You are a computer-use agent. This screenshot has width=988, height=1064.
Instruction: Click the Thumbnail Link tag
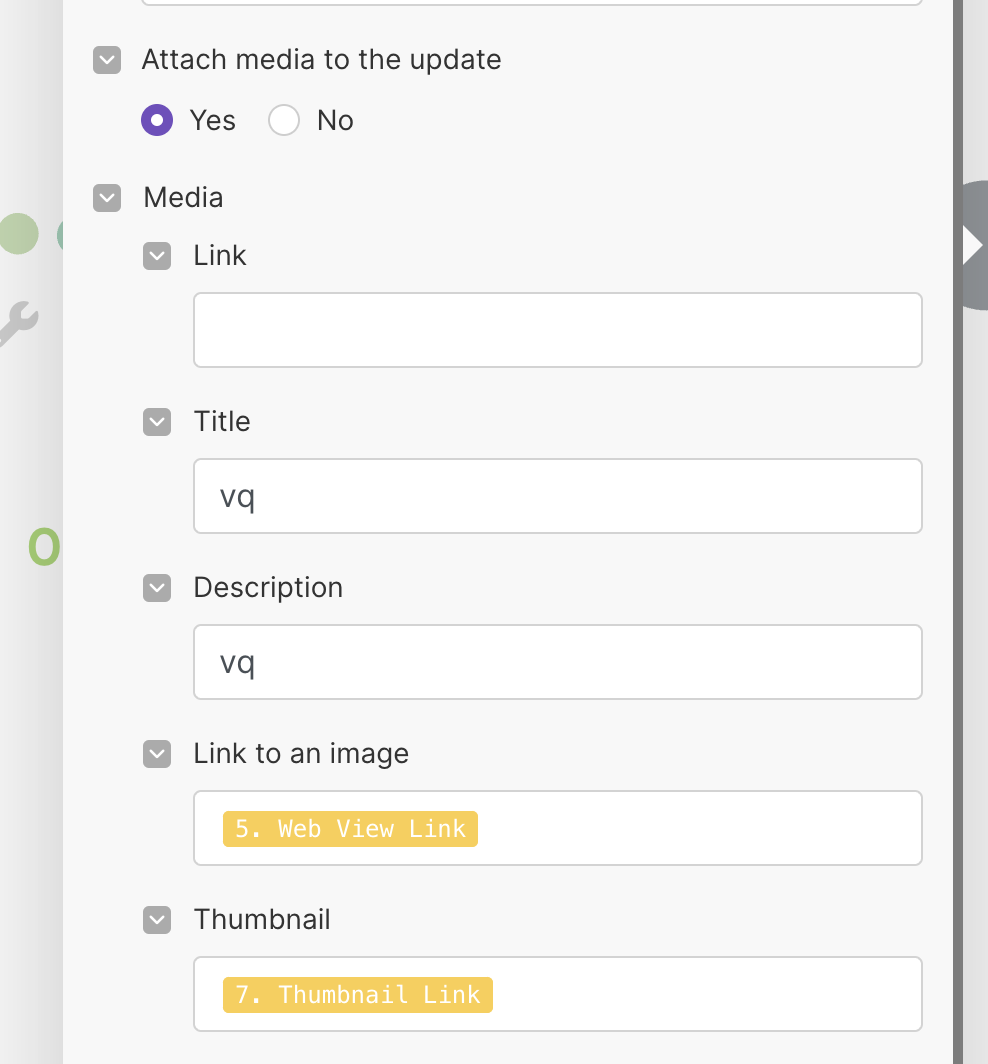[x=358, y=995]
